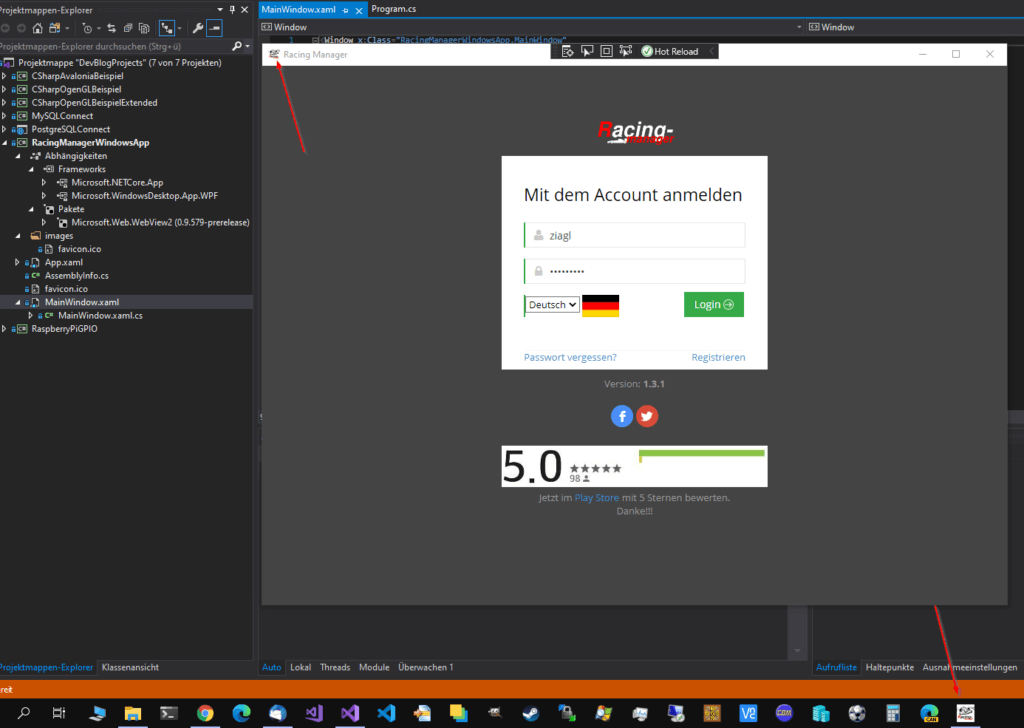Expand the App.xaml tree node
1024x728 pixels.
tap(19, 262)
